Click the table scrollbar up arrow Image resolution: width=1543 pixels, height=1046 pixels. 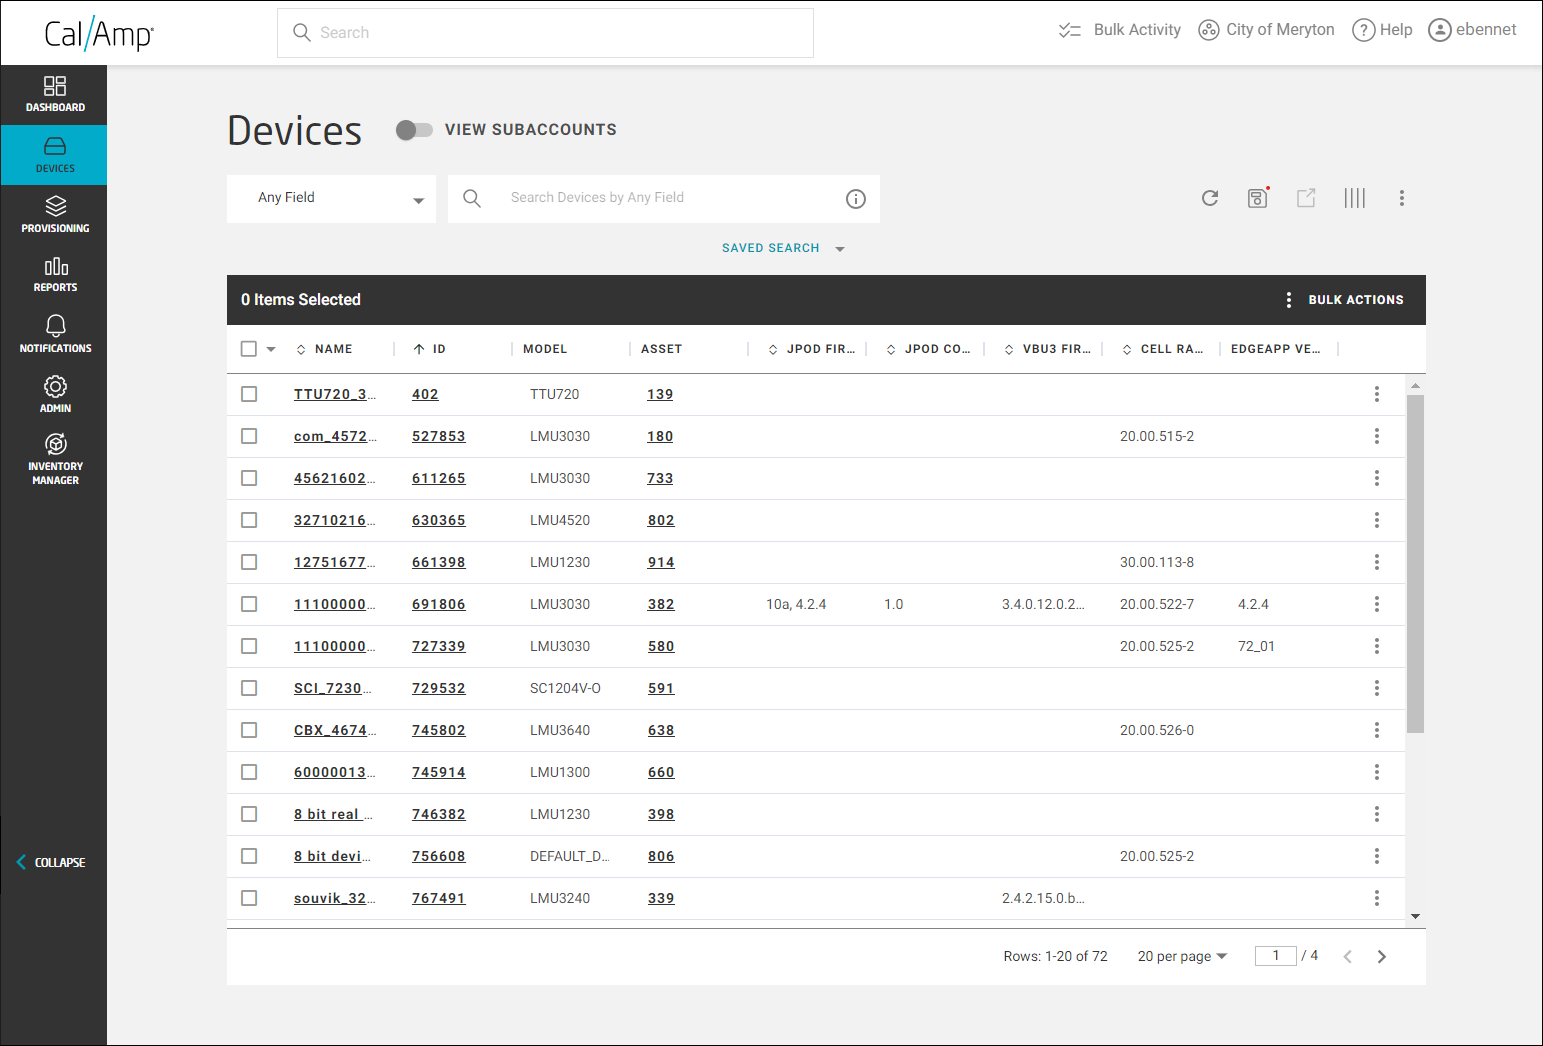point(1415,385)
